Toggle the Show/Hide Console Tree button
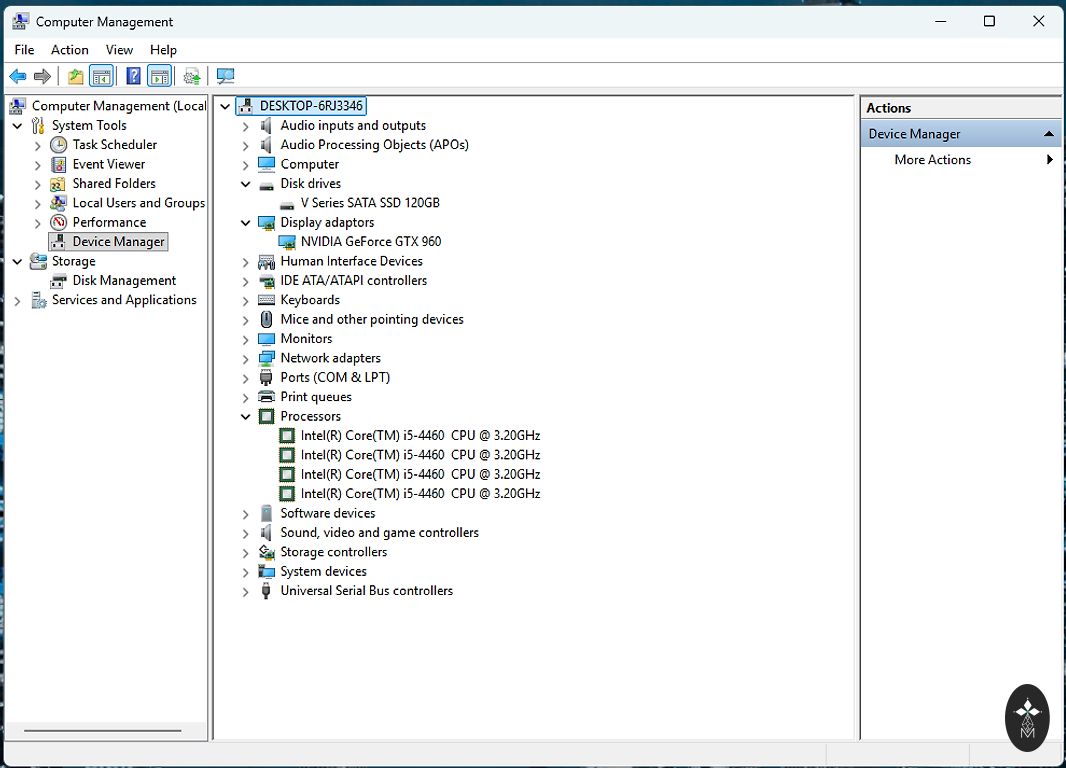Screen dimensions: 1066x768 101,76
